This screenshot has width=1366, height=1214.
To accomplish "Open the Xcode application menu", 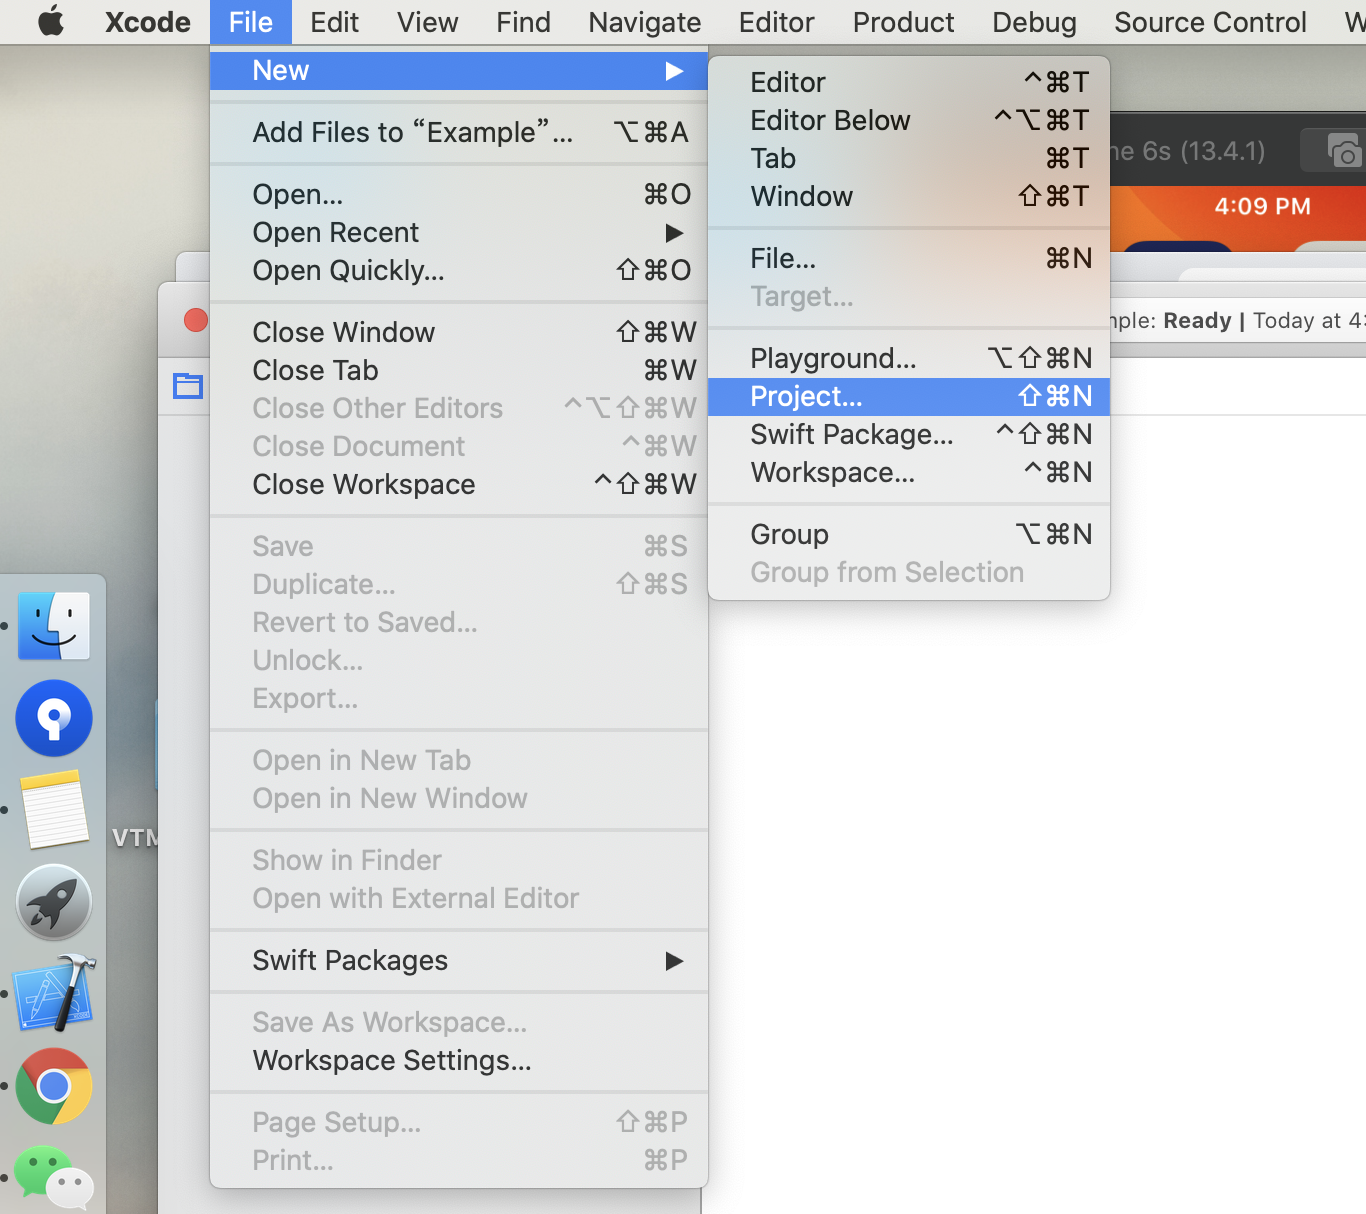I will point(148,22).
